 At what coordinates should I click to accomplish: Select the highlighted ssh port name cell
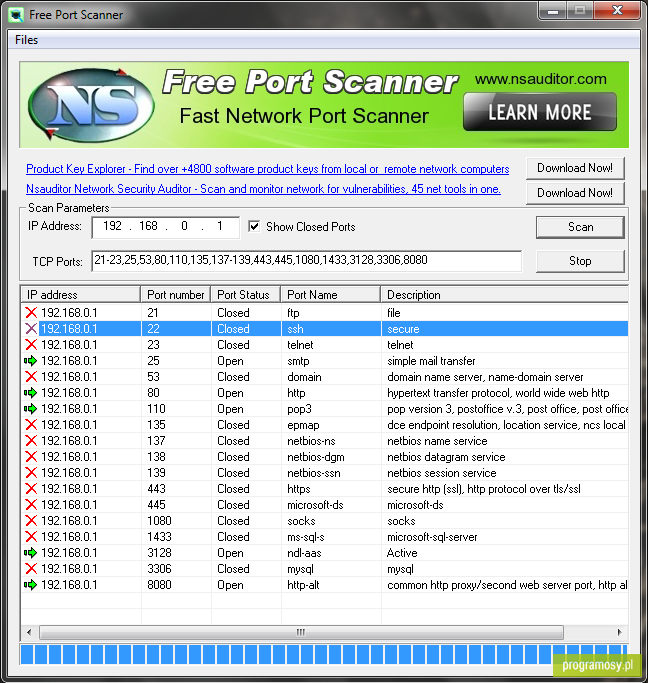click(x=295, y=329)
